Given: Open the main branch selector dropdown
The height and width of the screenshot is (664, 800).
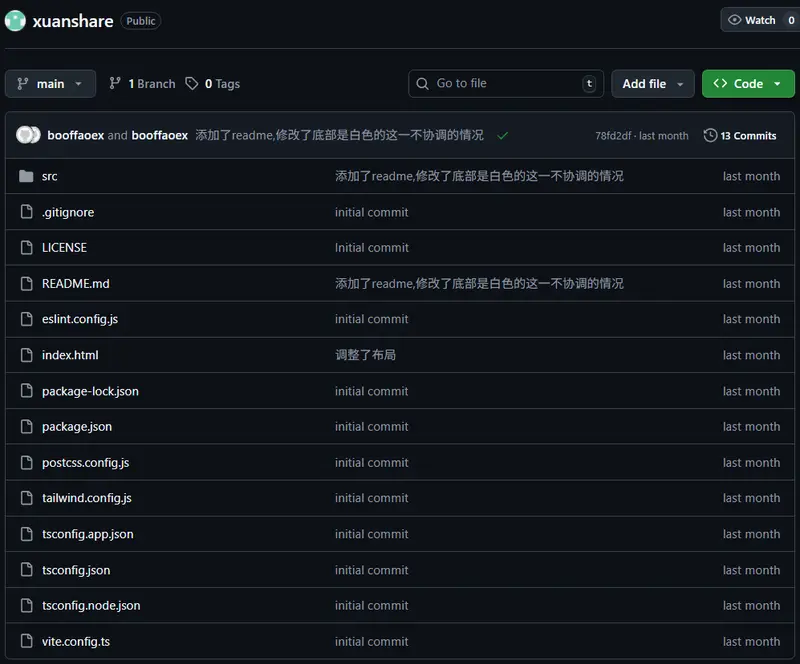Looking at the screenshot, I should [x=50, y=84].
